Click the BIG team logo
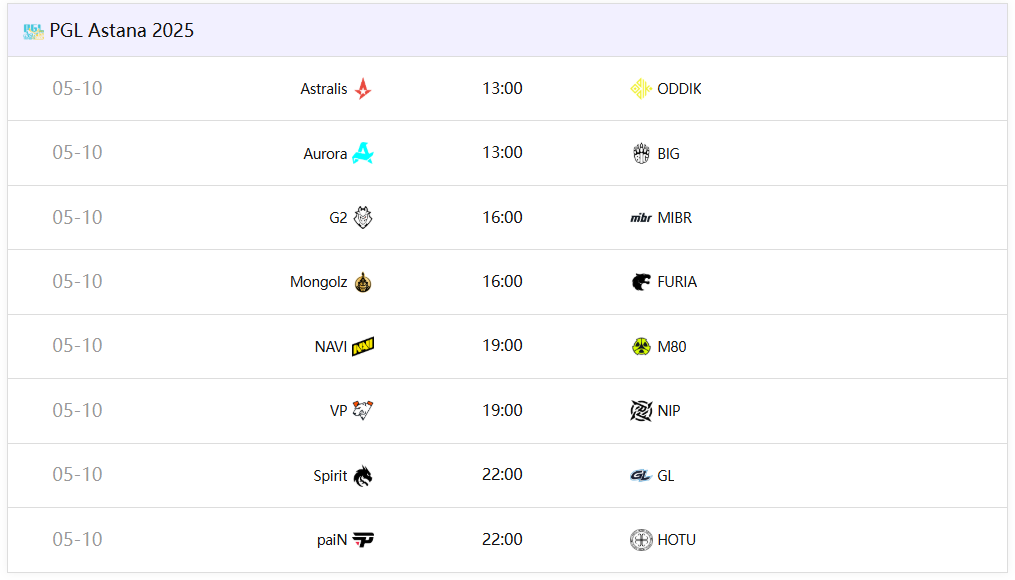Viewport: 1015px width, 580px height. click(x=641, y=153)
